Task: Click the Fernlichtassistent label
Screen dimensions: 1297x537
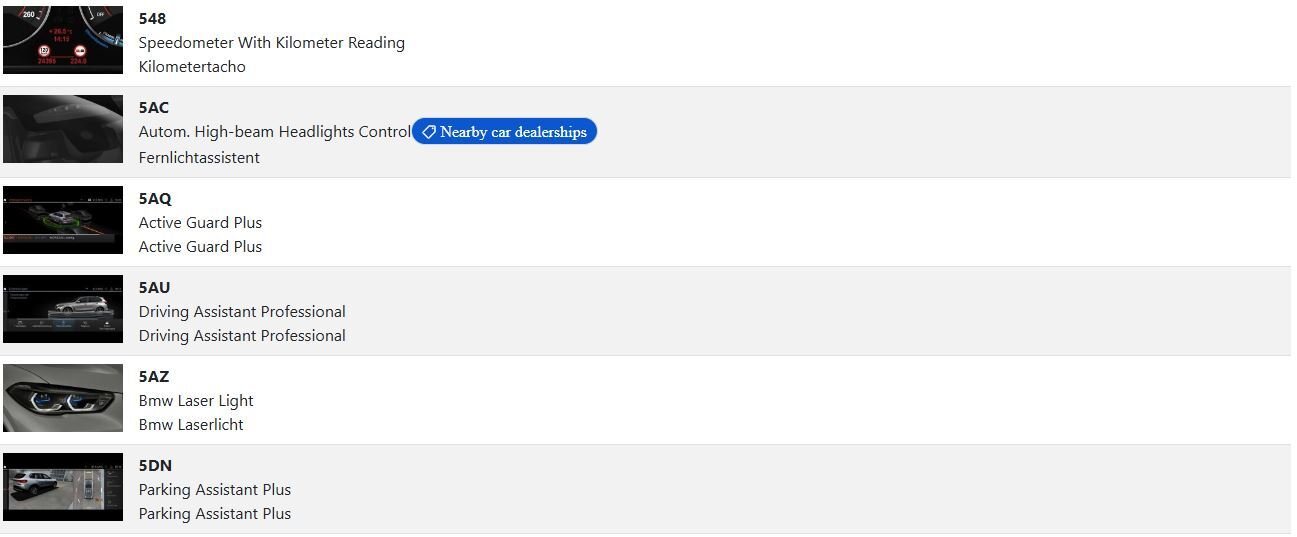Action: tap(199, 157)
